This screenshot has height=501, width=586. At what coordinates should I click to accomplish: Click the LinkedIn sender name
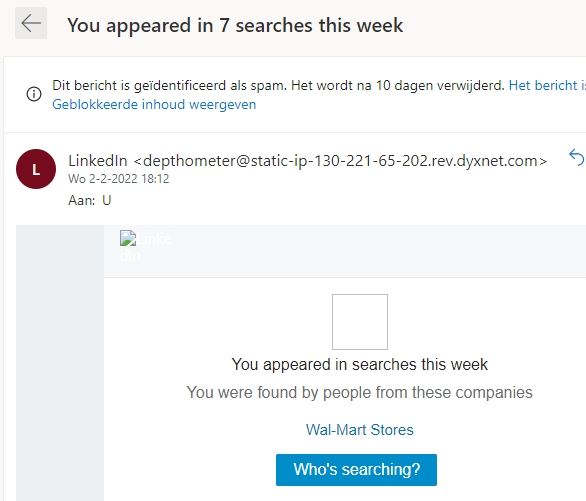point(98,161)
